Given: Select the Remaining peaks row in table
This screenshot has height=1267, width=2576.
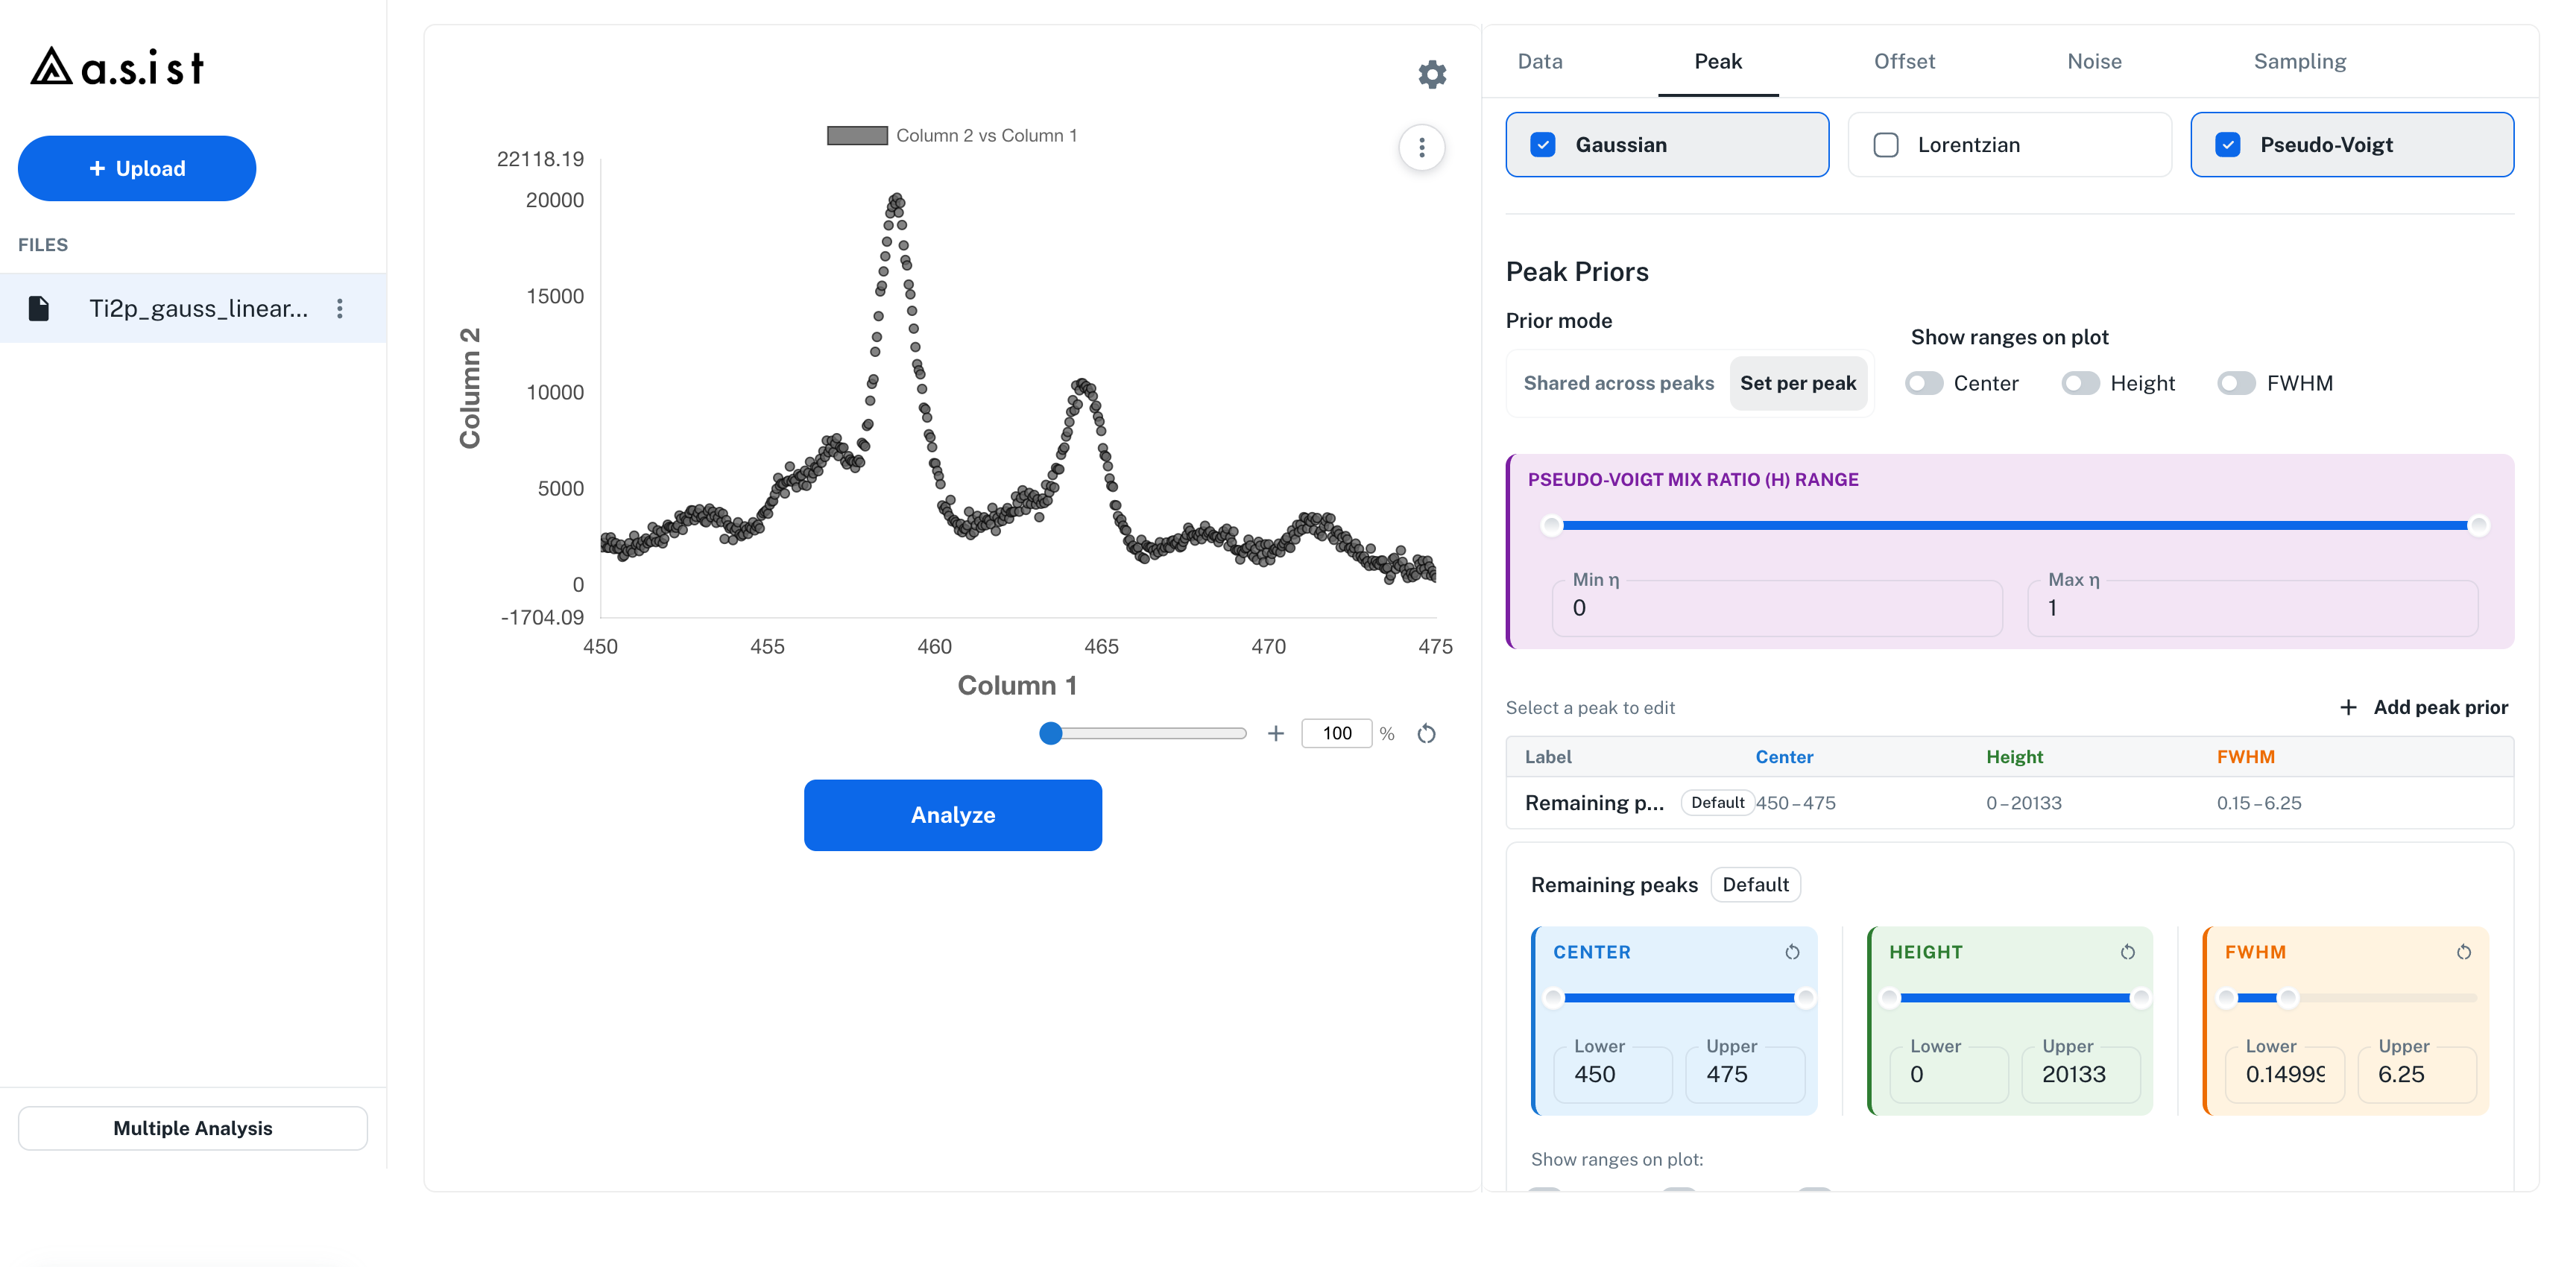Looking at the screenshot, I should coord(2008,802).
